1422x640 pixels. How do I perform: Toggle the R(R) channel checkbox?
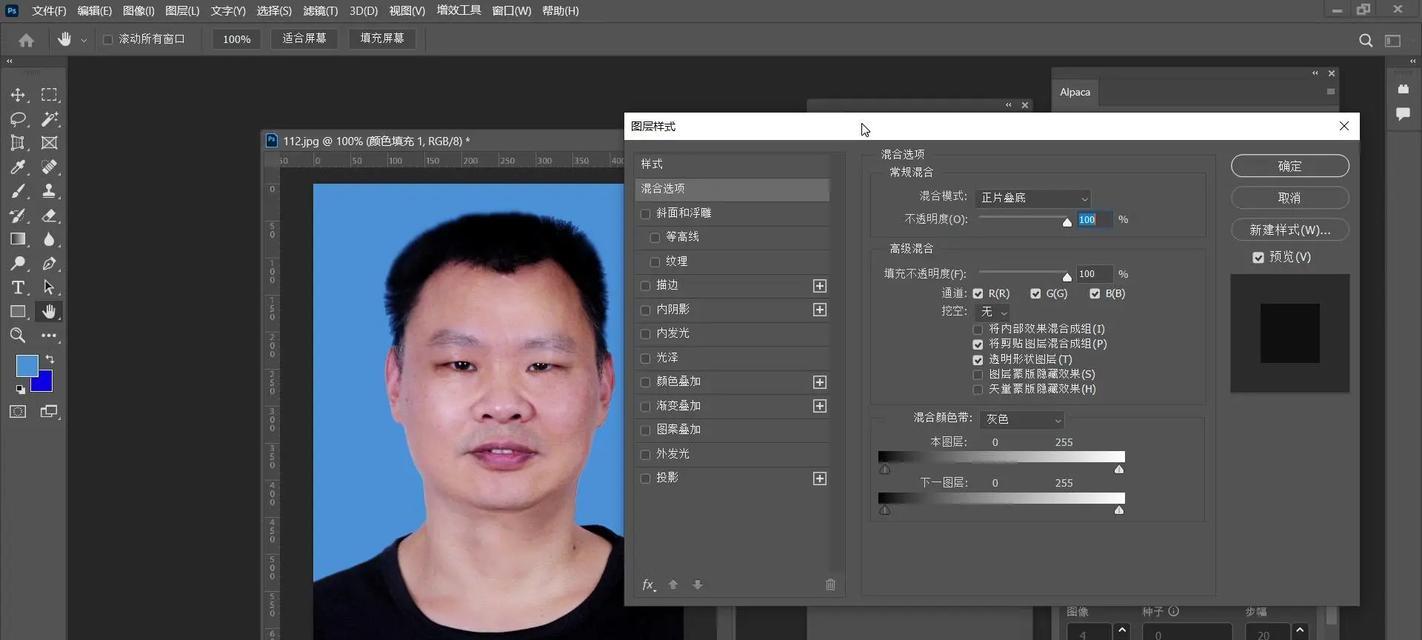[978, 294]
